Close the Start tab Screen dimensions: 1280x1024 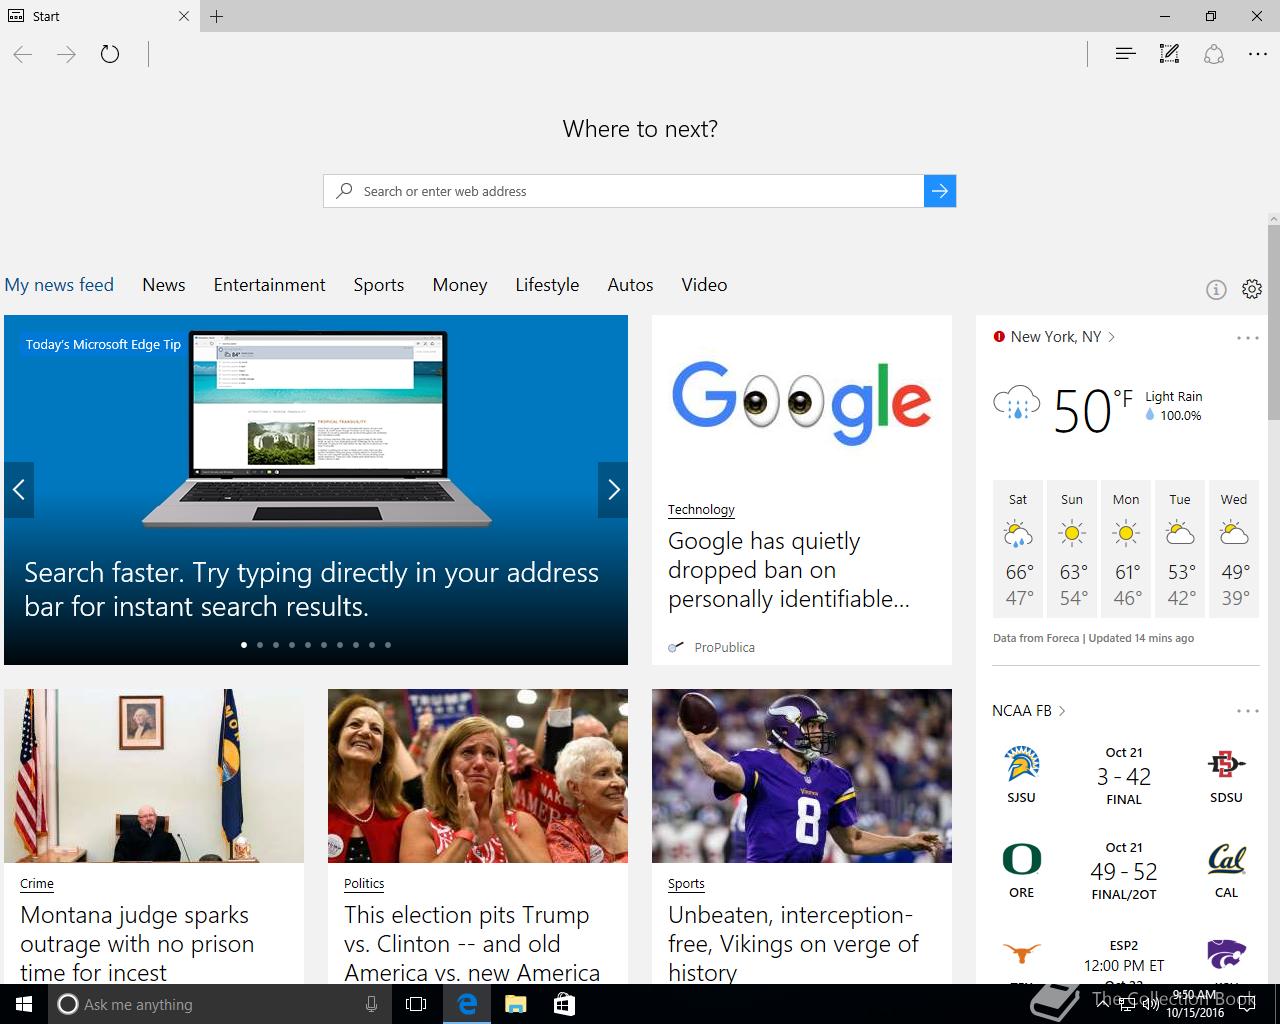click(184, 16)
